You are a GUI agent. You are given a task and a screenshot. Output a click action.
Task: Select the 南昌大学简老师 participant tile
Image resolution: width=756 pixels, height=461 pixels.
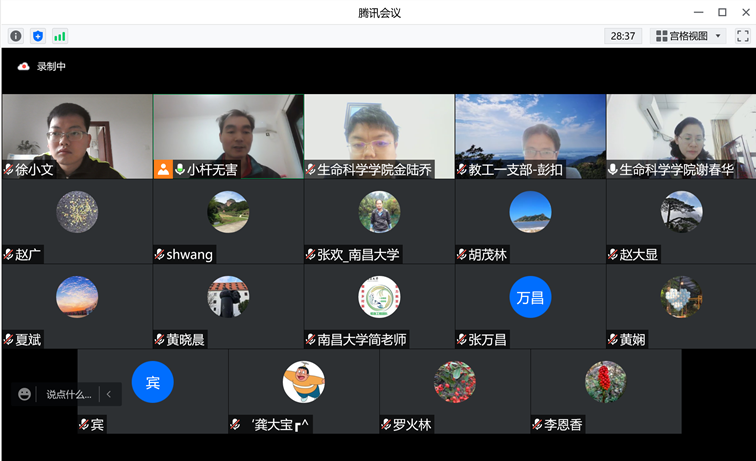coord(379,305)
